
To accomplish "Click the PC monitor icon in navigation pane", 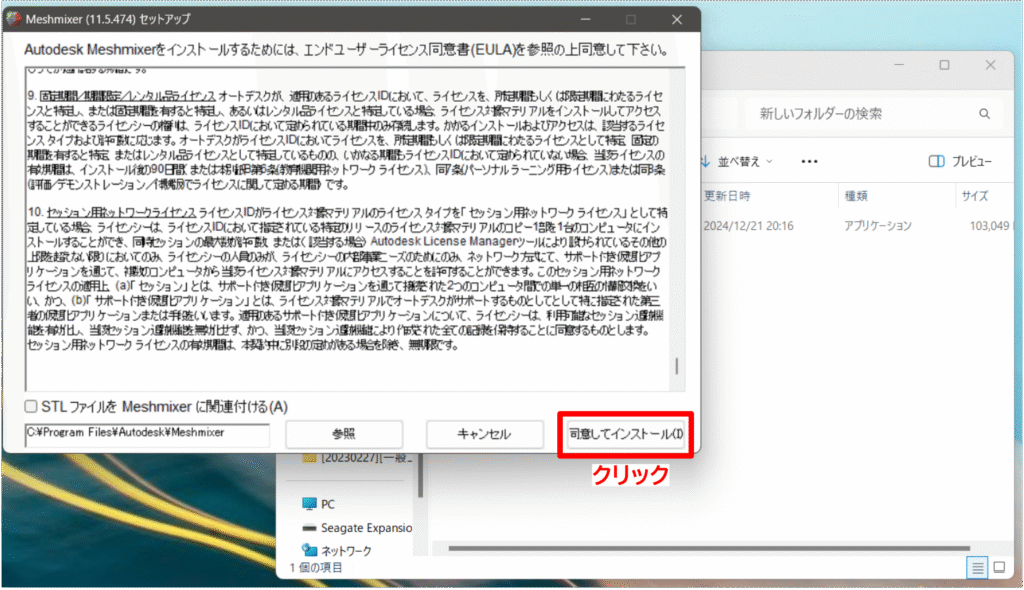I will [309, 504].
